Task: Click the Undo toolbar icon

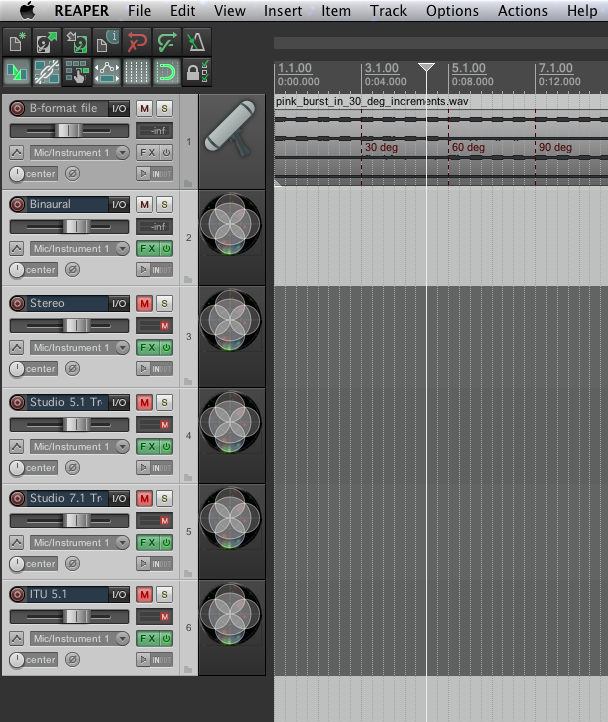Action: point(136,42)
